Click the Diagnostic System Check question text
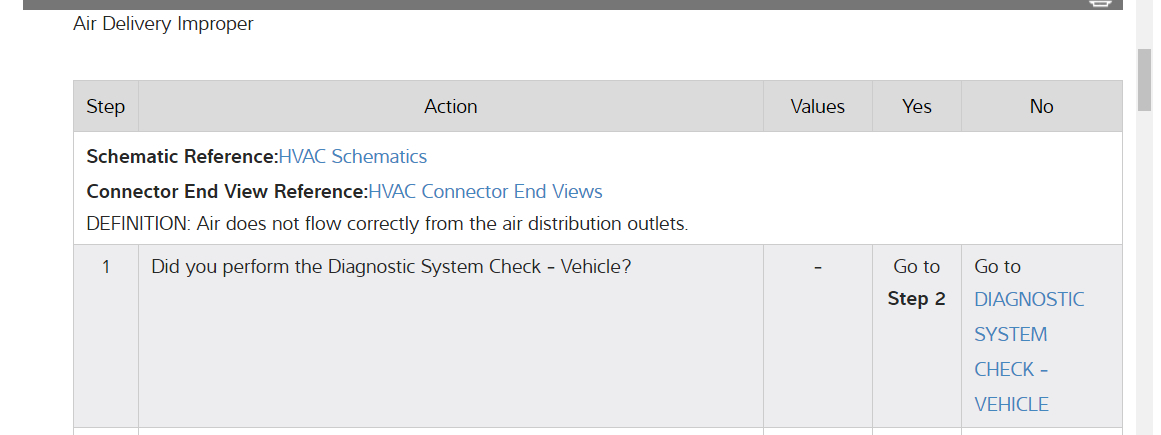This screenshot has height=435, width=1161. [x=391, y=267]
